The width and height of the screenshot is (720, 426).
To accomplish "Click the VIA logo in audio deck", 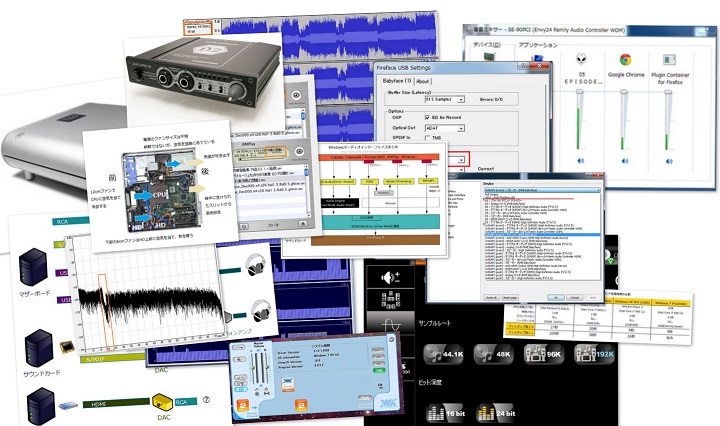I will tap(388, 404).
